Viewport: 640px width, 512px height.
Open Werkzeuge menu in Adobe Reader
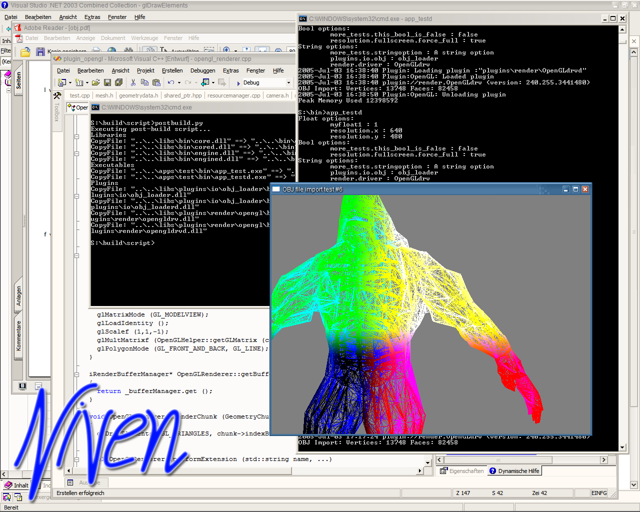[144, 38]
